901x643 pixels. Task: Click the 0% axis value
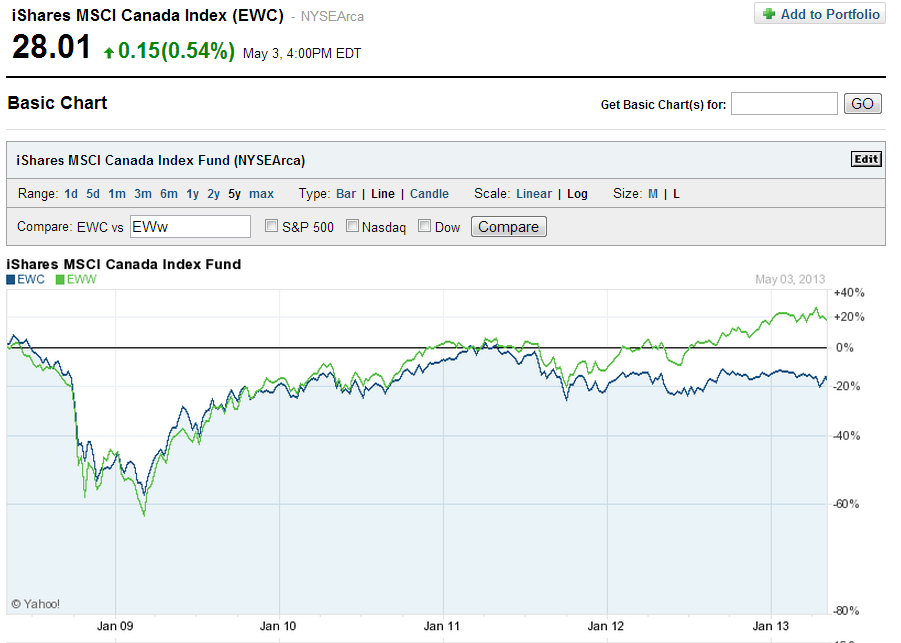(845, 348)
